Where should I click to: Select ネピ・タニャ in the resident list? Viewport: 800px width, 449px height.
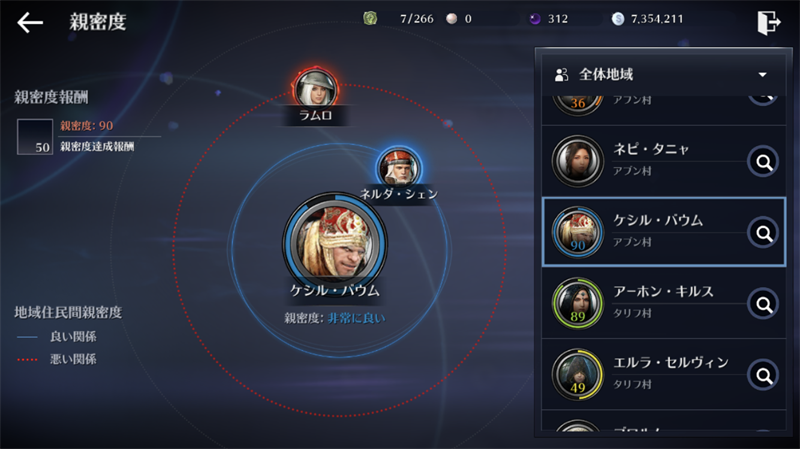(x=663, y=161)
